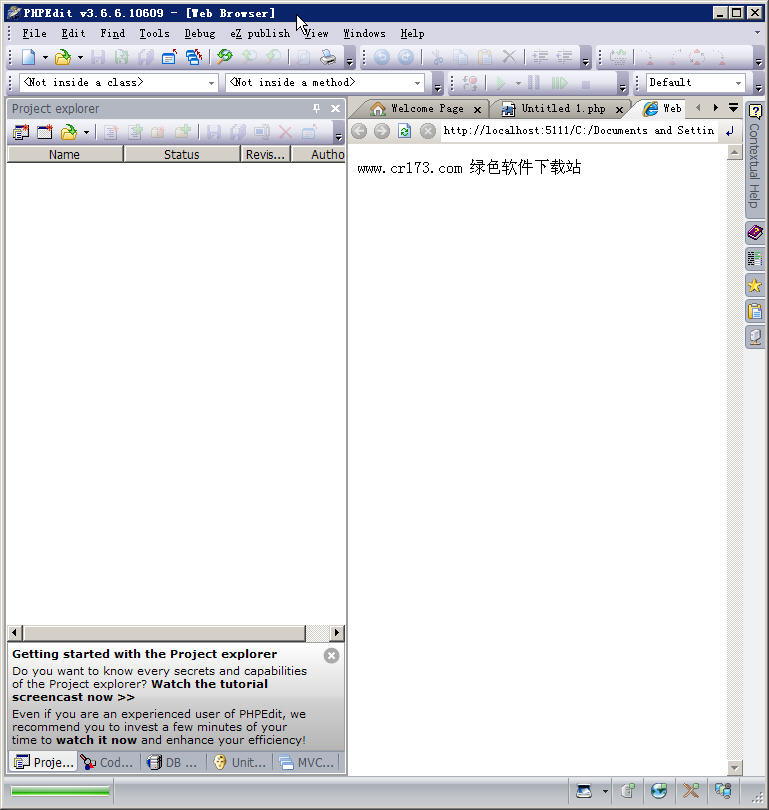Screen dimensions: 769x810
Task: Click the Step/continue debug icon
Action: click(x=559, y=83)
